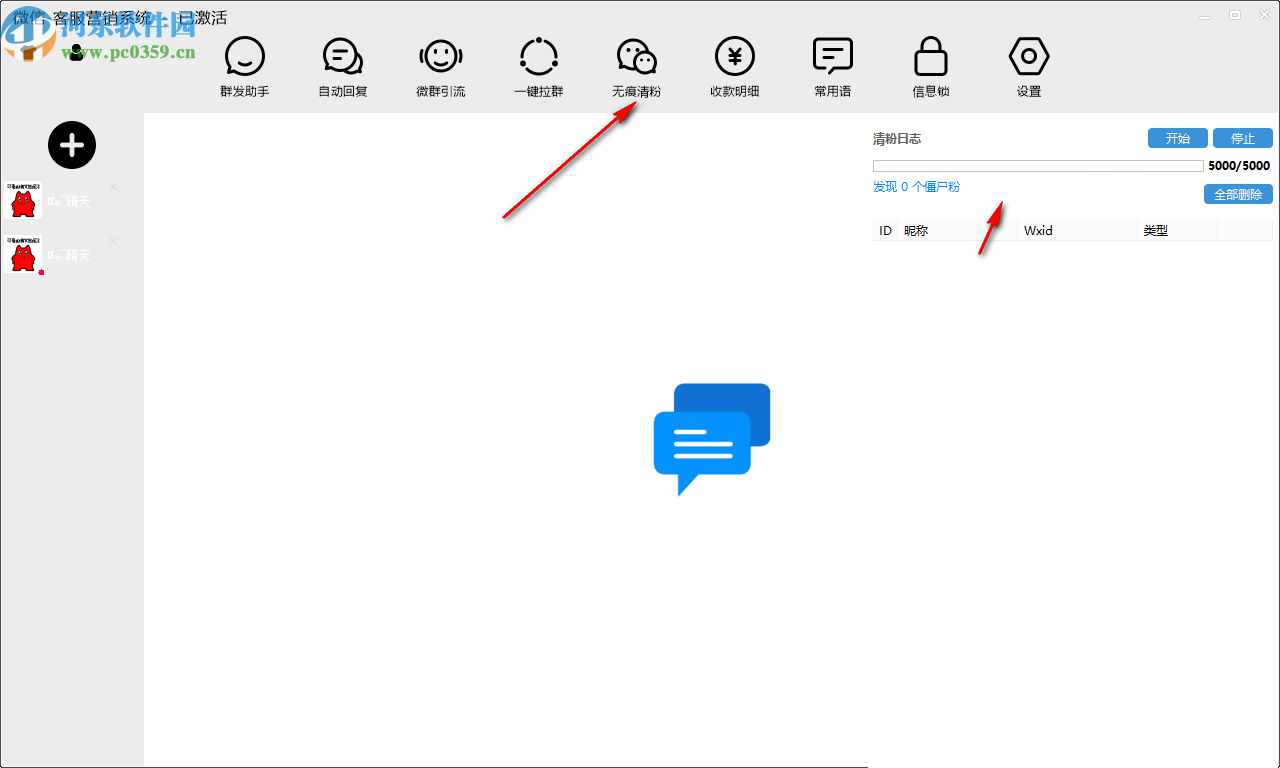Close the marketing system window
1280x768 pixels.
click(1263, 15)
